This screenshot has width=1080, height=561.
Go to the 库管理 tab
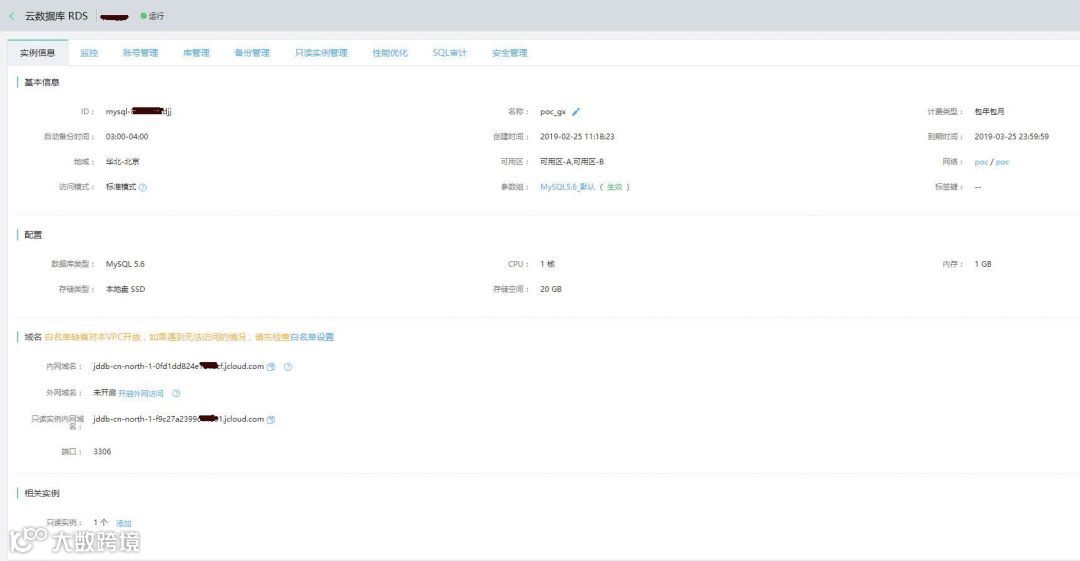pyautogui.click(x=196, y=52)
